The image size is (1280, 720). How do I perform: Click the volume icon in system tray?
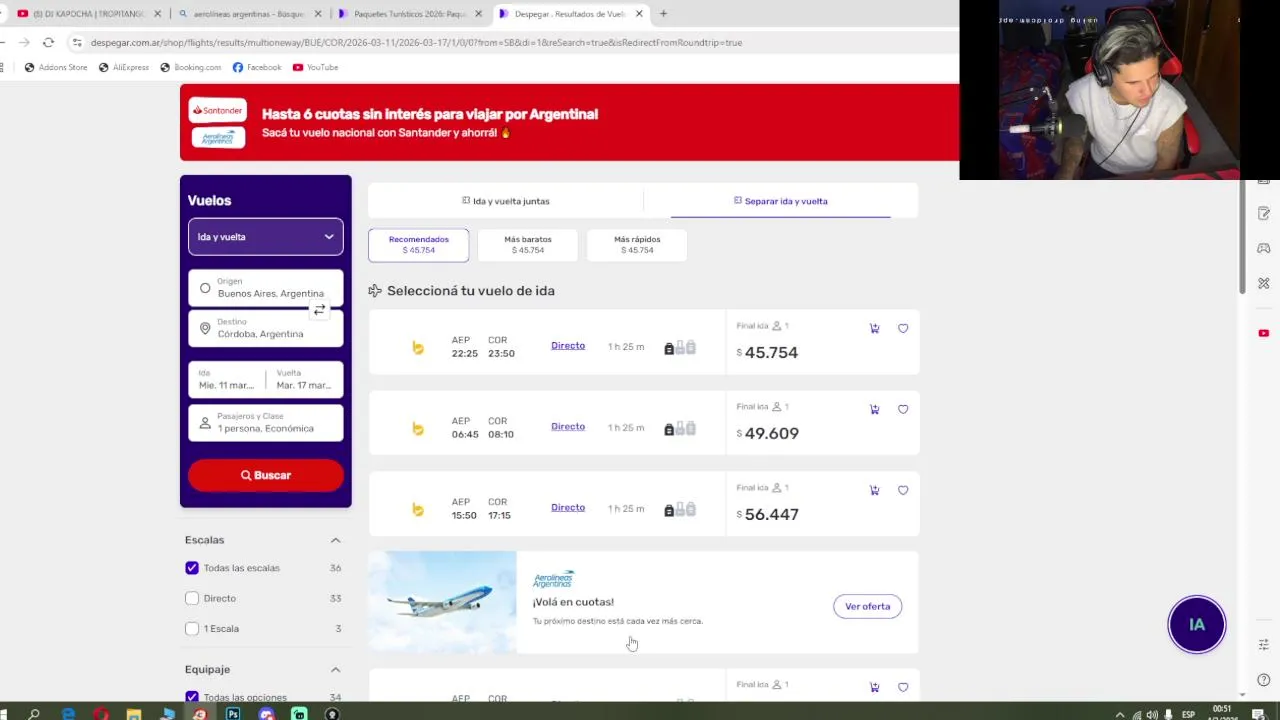coord(1152,714)
